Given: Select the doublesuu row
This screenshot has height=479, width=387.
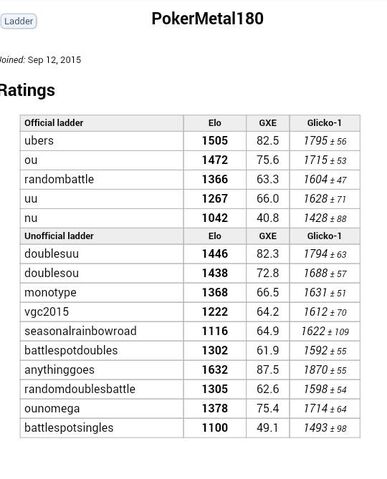Looking at the screenshot, I should pos(190,254).
